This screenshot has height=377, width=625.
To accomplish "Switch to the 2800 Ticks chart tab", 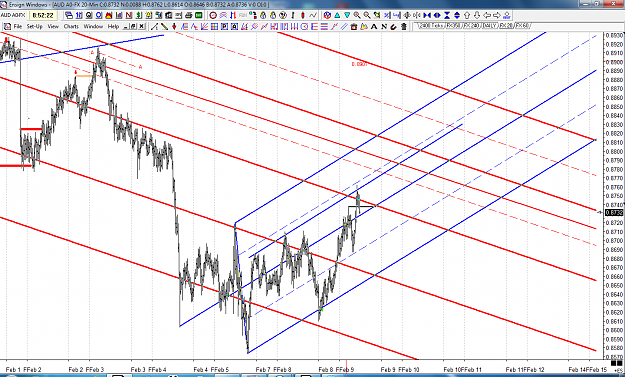I will coord(431,26).
